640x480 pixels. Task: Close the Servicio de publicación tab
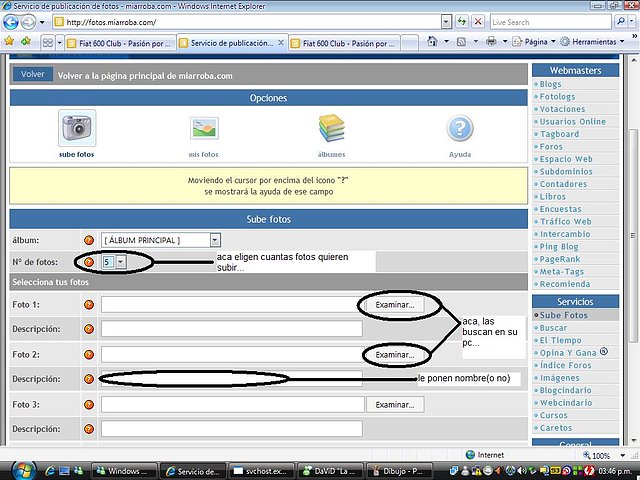click(x=281, y=42)
